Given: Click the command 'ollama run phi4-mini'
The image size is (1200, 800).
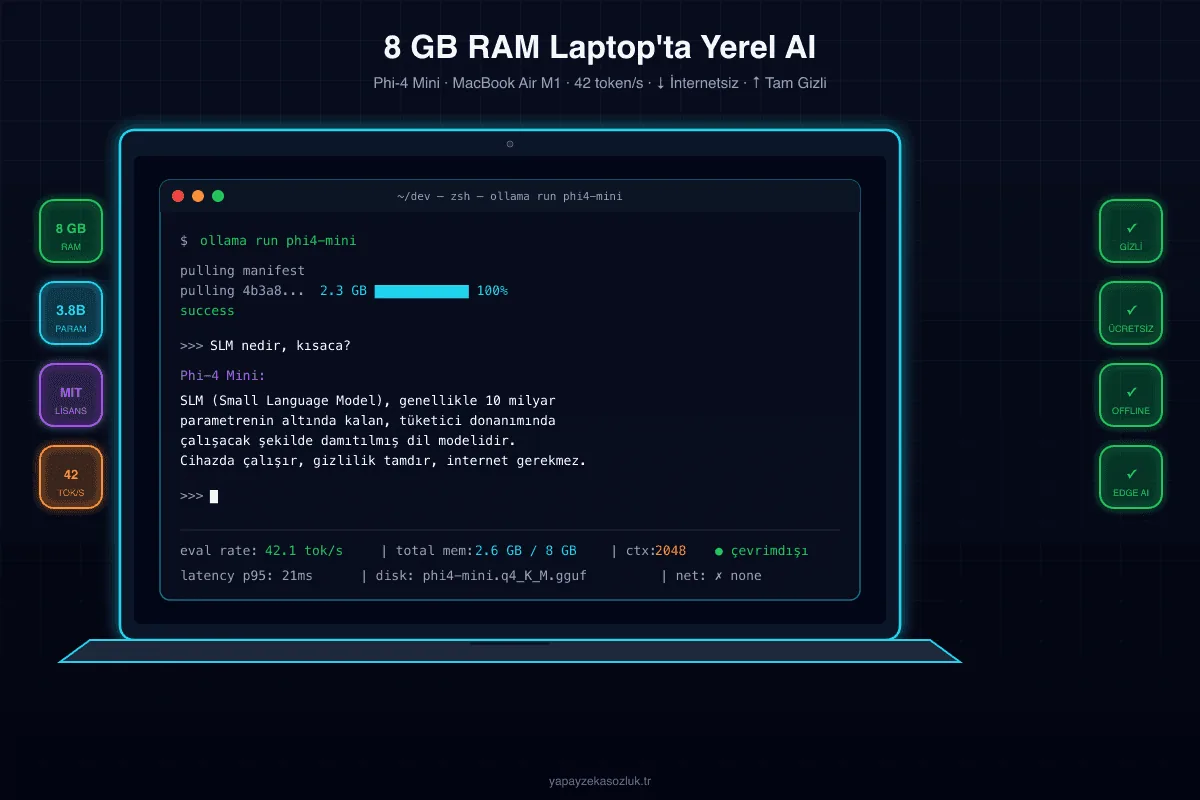Looking at the screenshot, I should pyautogui.click(x=278, y=241).
